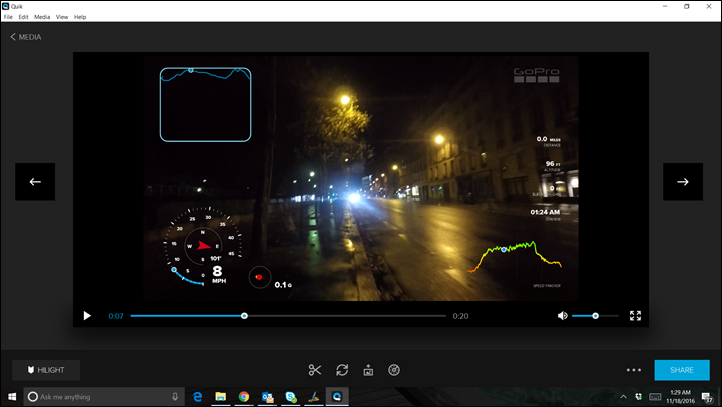Go to the next media item

[x=682, y=182]
